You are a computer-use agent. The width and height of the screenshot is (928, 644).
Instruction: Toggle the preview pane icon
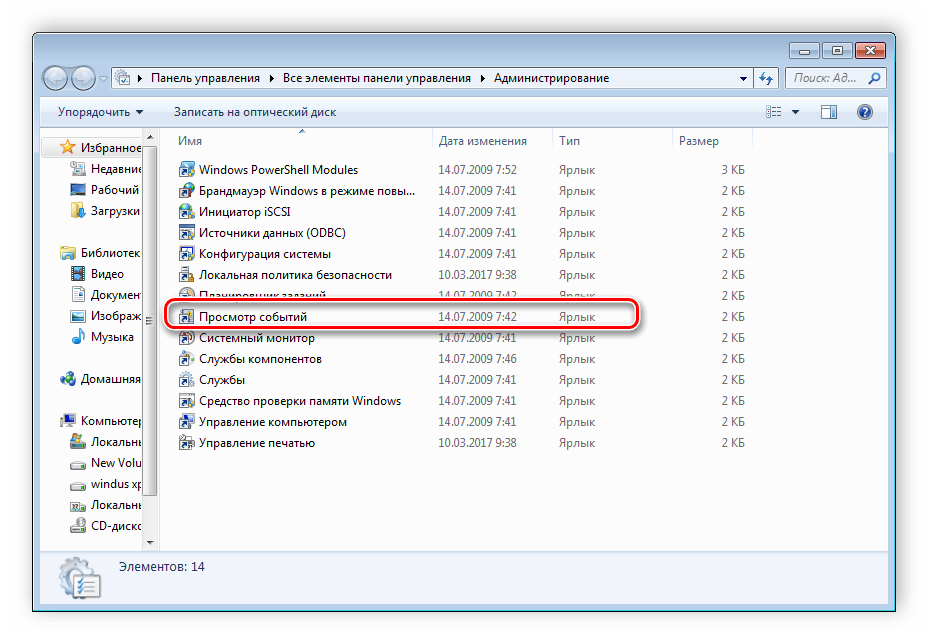coord(828,112)
